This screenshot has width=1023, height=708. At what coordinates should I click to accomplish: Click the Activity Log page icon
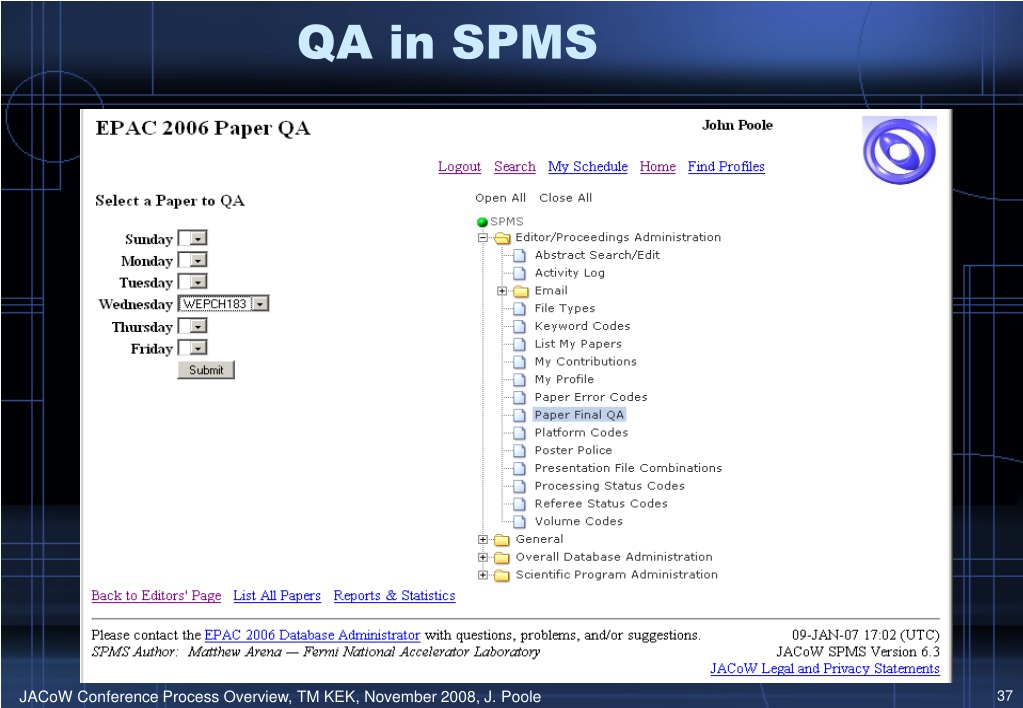click(x=519, y=273)
